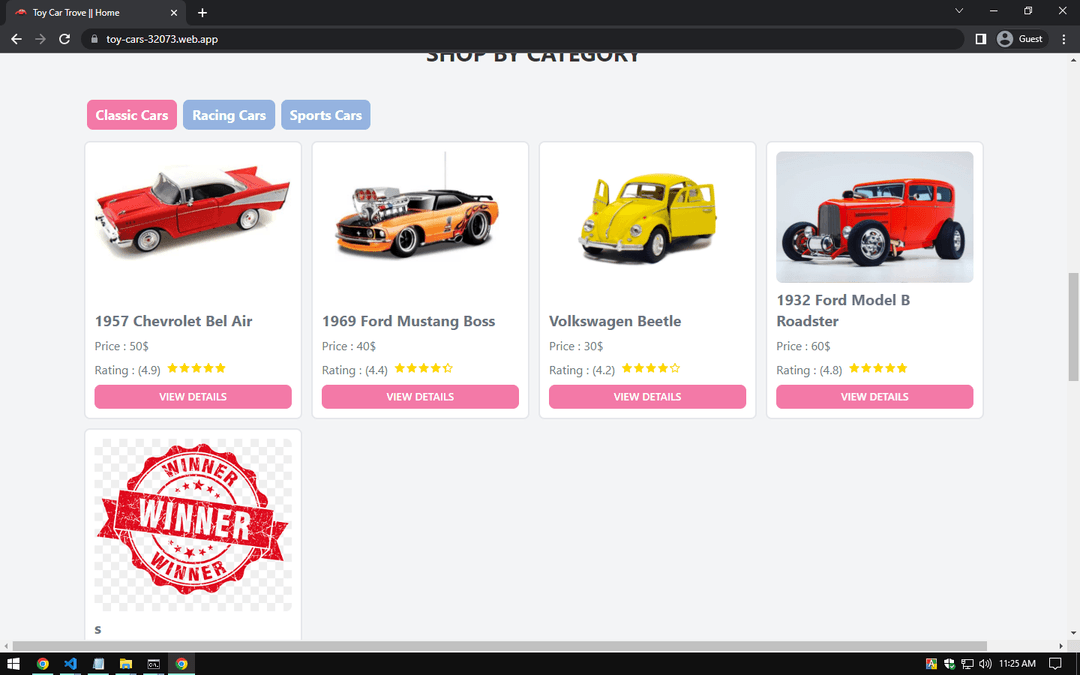Click the Guest profile avatar icon
Viewport: 1080px width, 675px height.
[x=1005, y=39]
